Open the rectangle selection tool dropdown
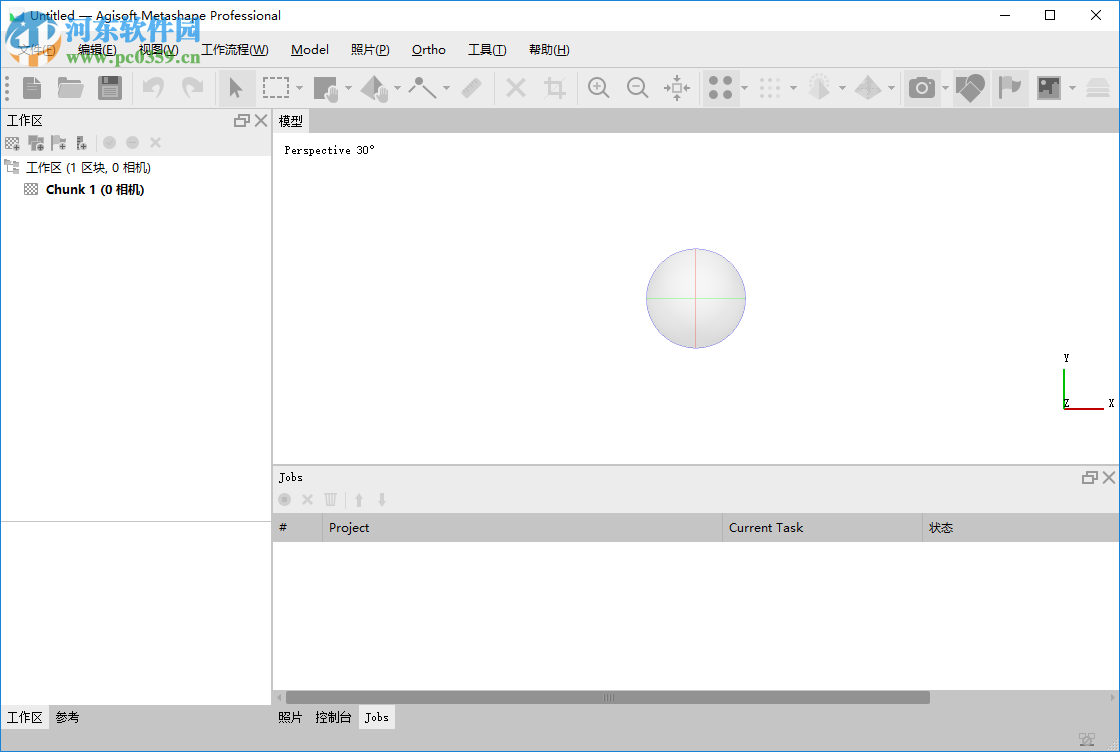Screen dimensions: 1120x752 [297, 88]
